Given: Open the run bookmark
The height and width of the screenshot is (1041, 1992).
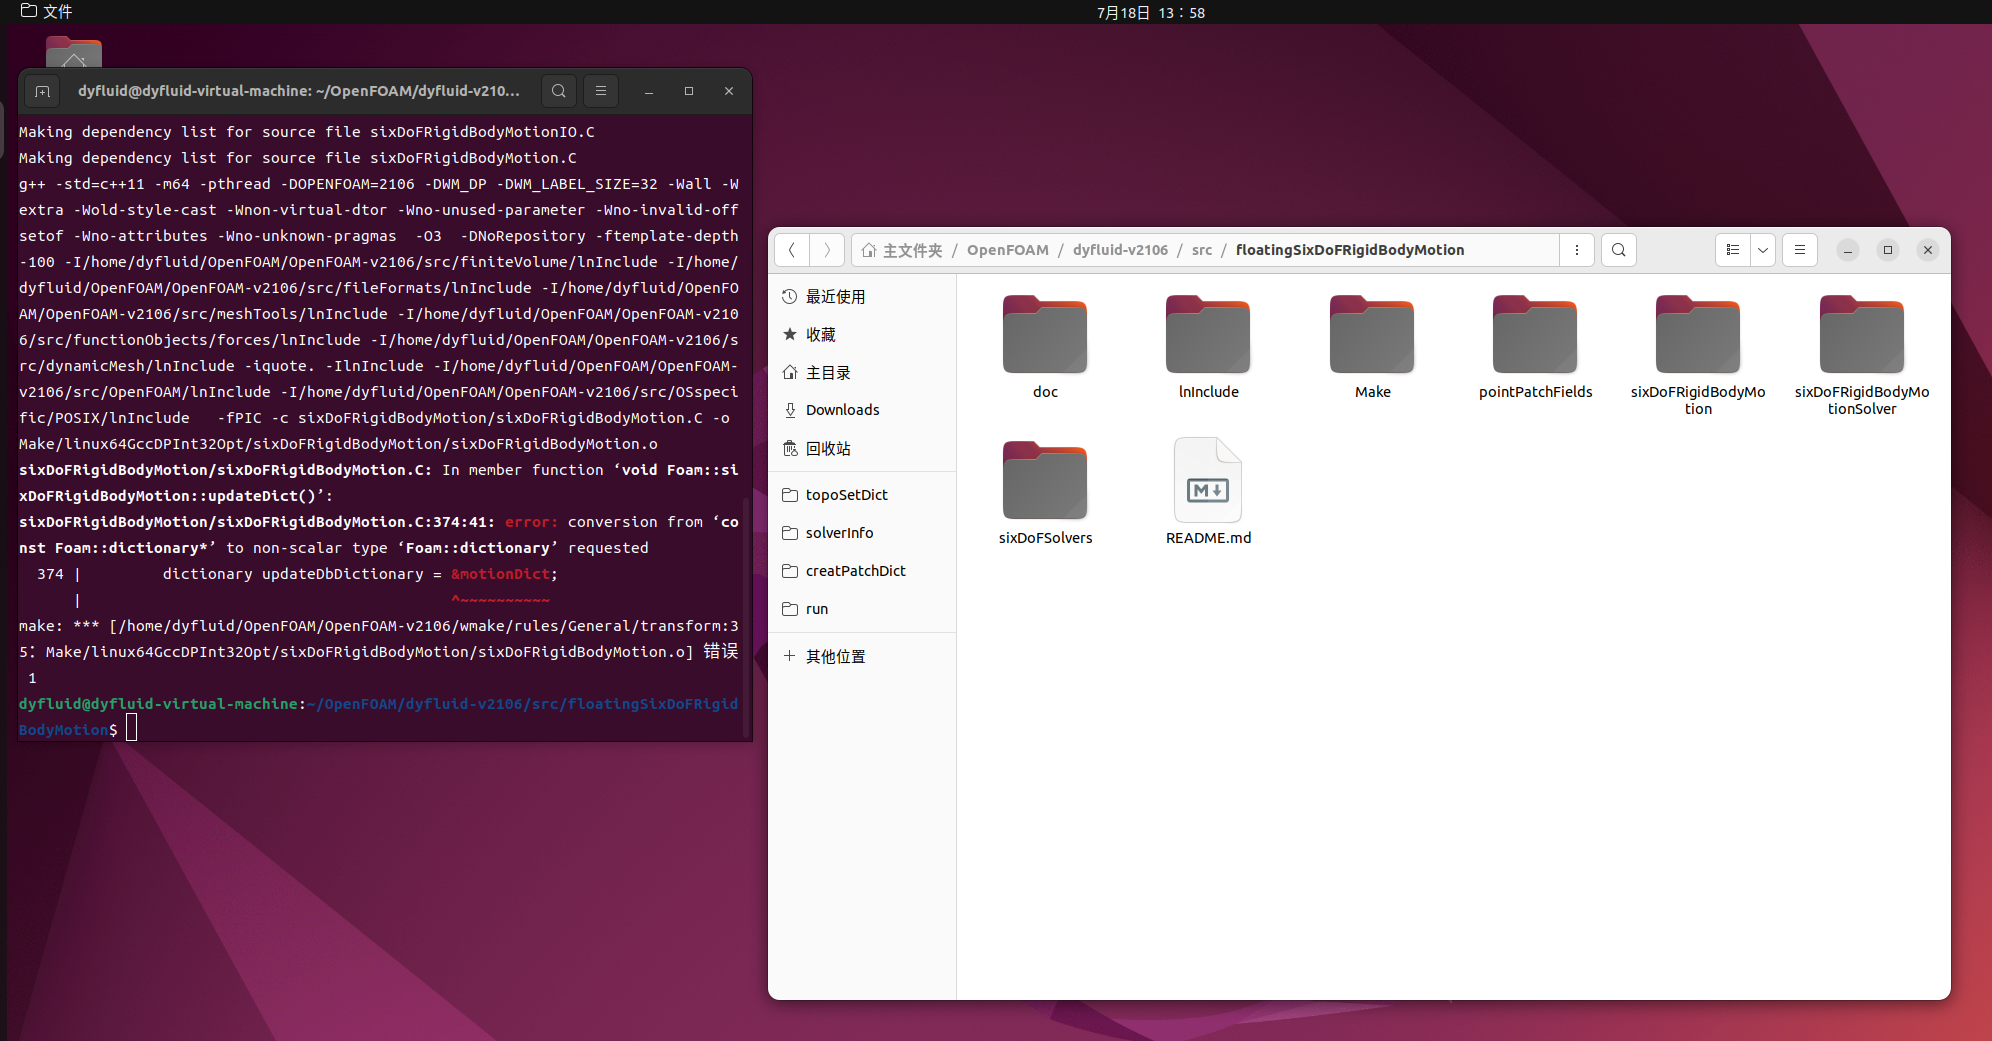Looking at the screenshot, I should point(864,609).
